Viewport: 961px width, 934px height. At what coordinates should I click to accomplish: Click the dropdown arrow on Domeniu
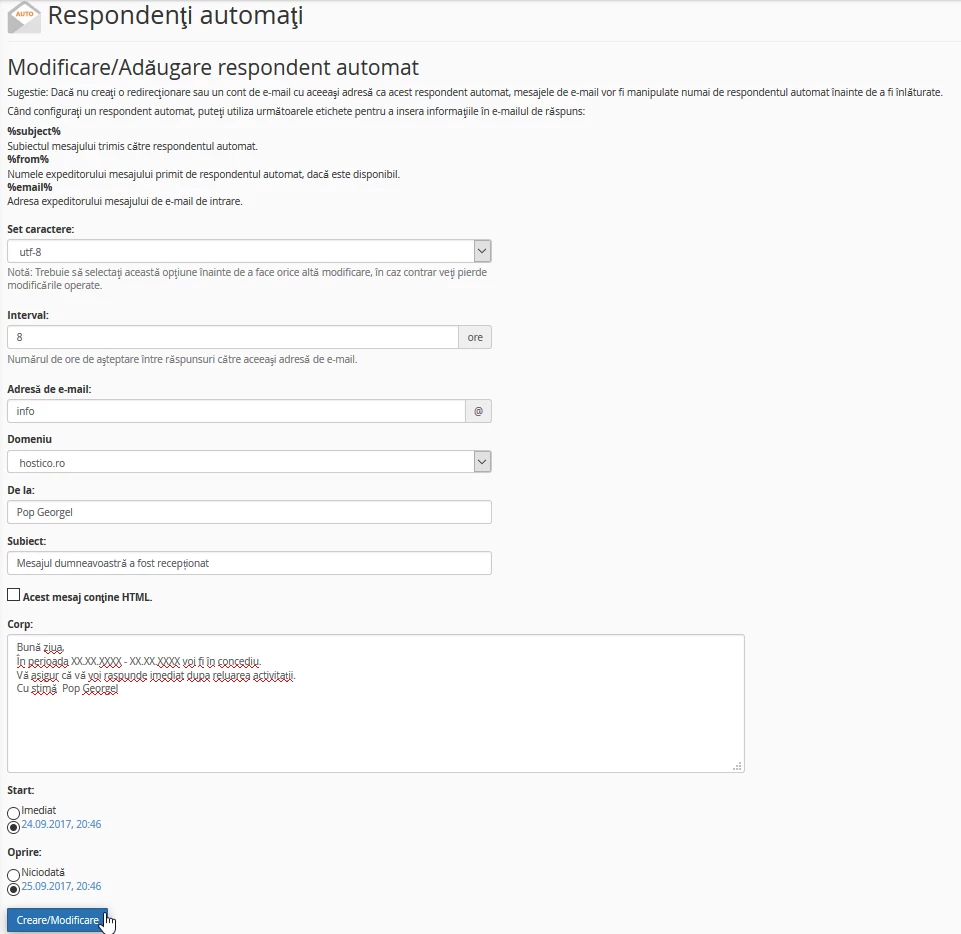tap(481, 461)
